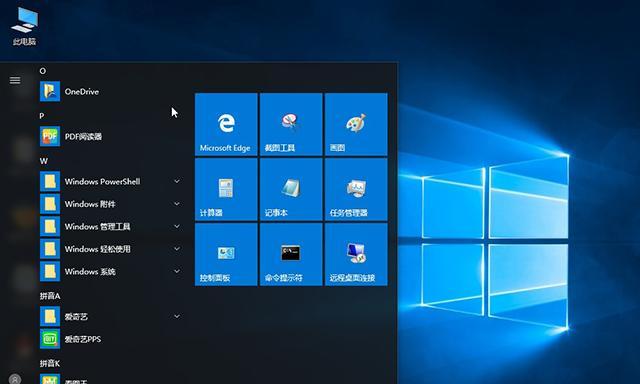Open the 计算器 calculator tile

point(226,189)
